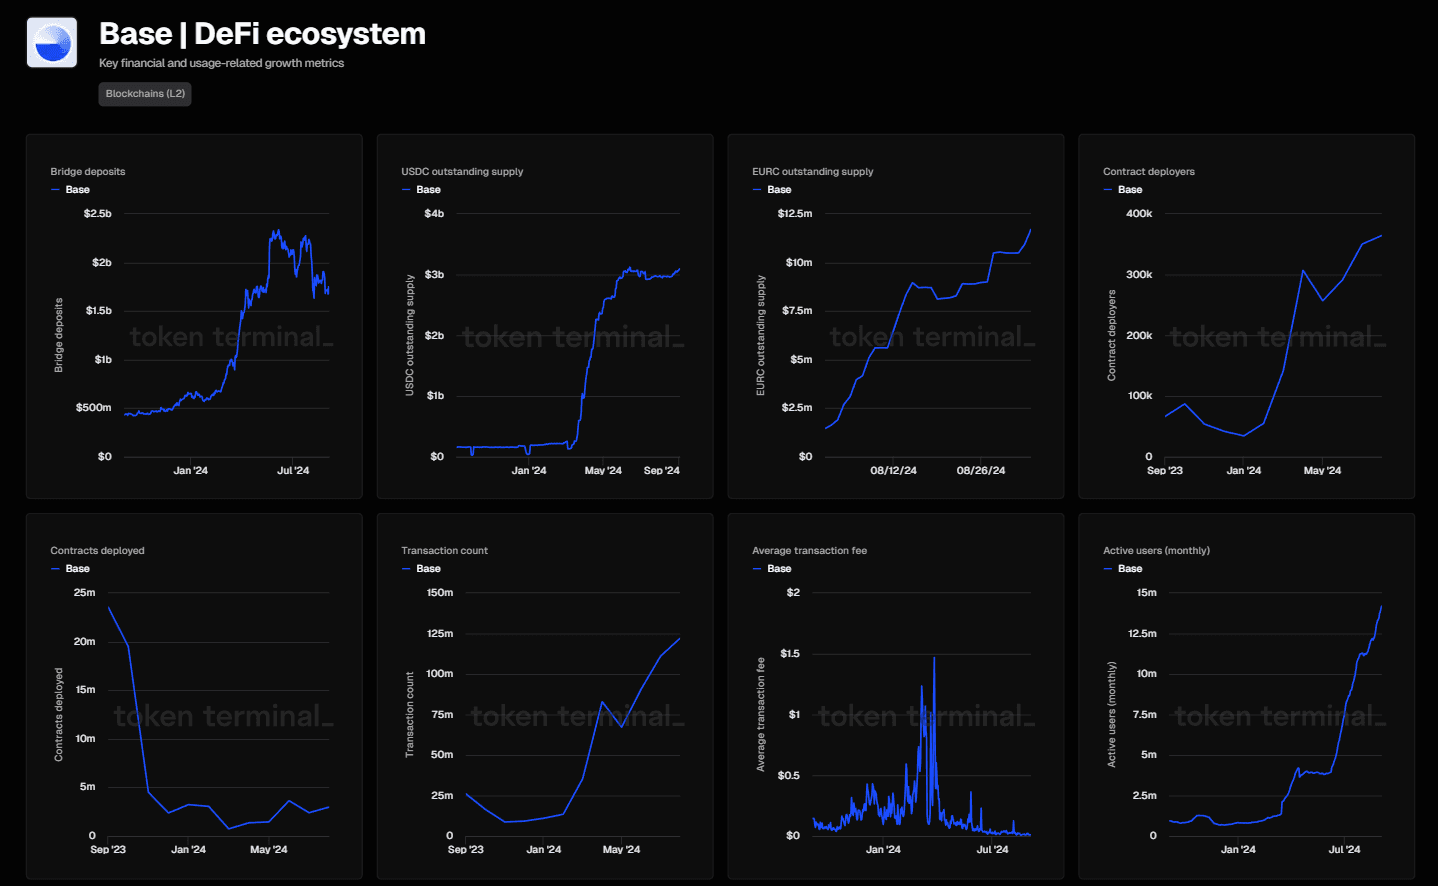Select the "EURC outstanding supply" chart title
The height and width of the screenshot is (886, 1438).
(813, 172)
